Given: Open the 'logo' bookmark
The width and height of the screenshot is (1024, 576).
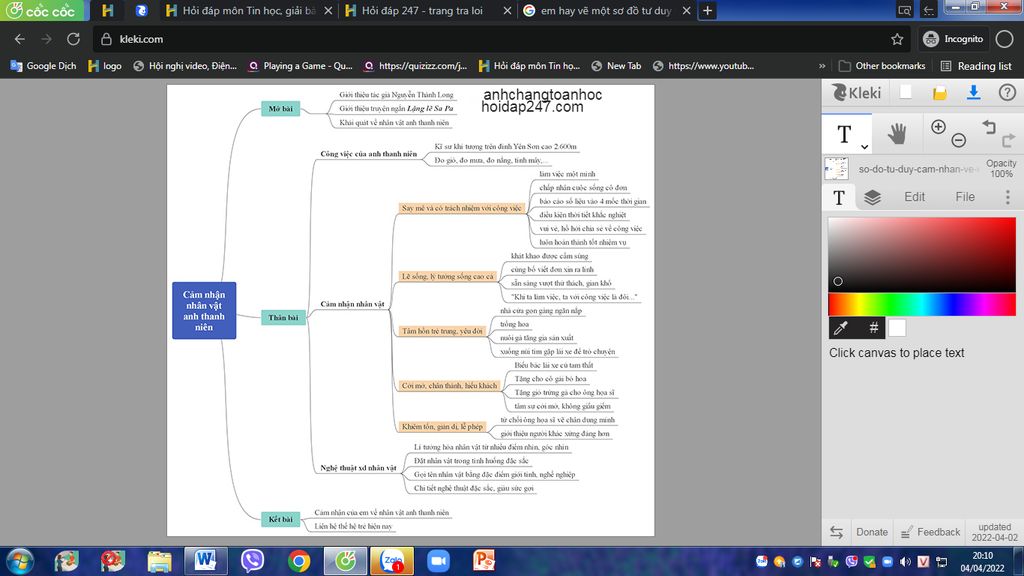Looking at the screenshot, I should pyautogui.click(x=104, y=66).
